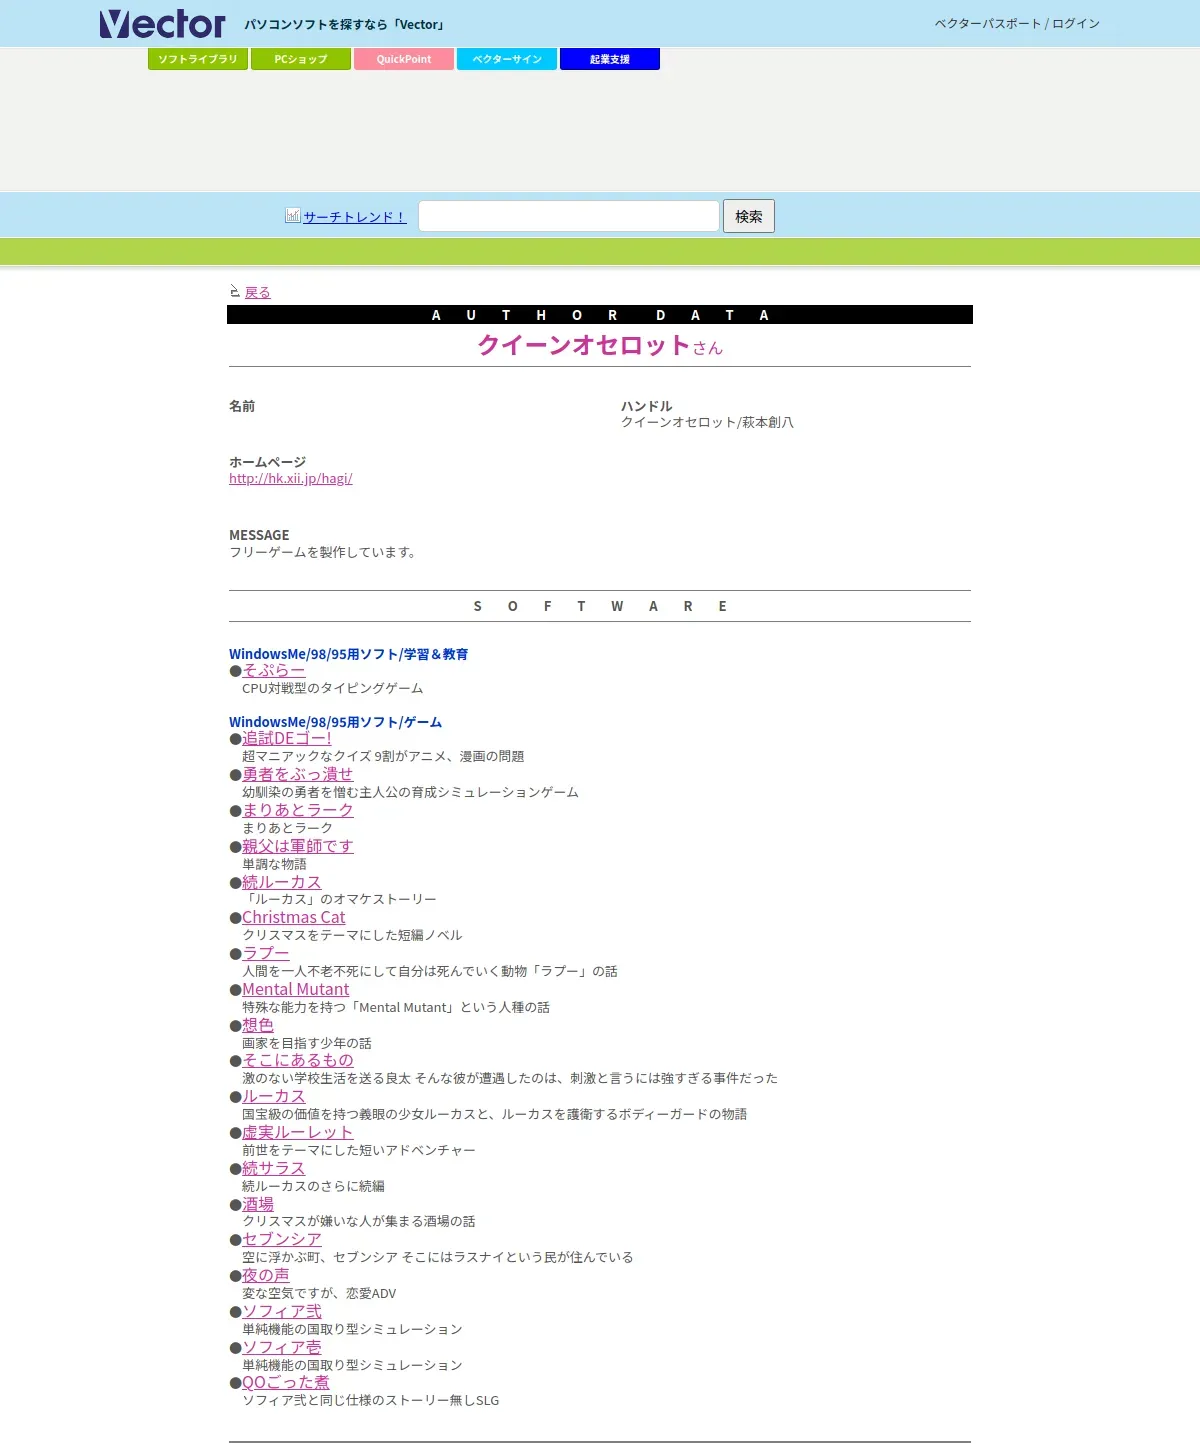The width and height of the screenshot is (1200, 1453).
Task: Open the 親父は軍師です software link
Action: 298,846
